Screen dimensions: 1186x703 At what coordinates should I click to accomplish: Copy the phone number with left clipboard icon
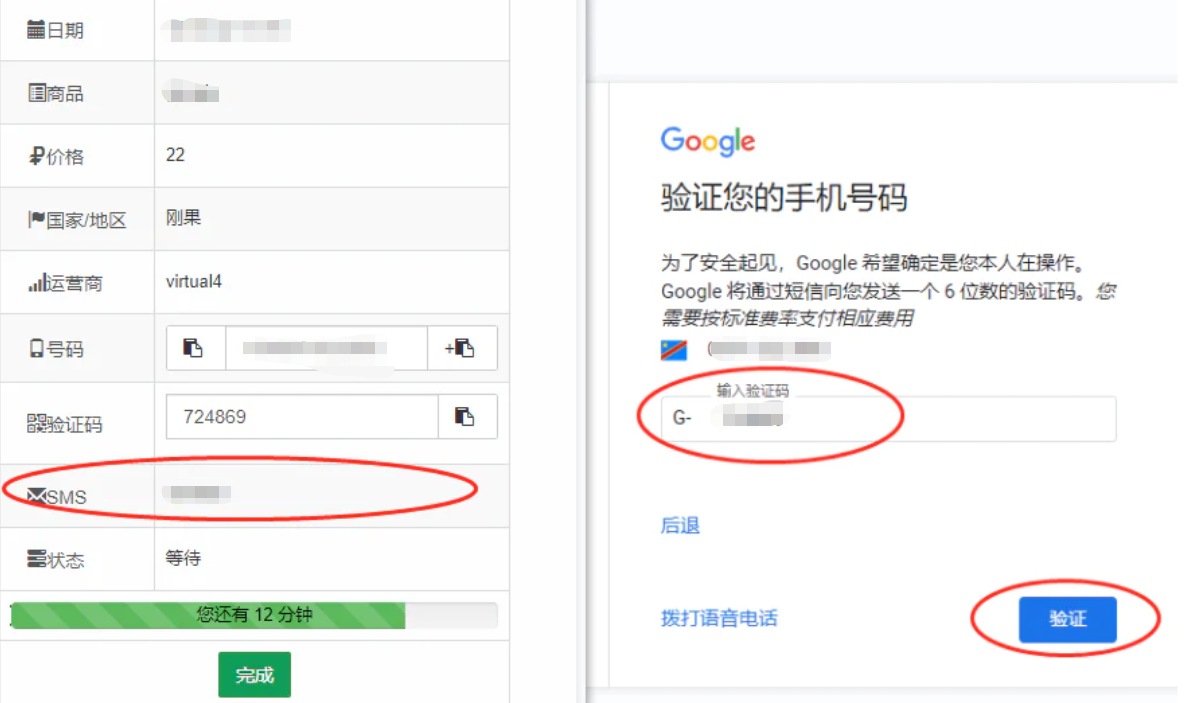[195, 348]
